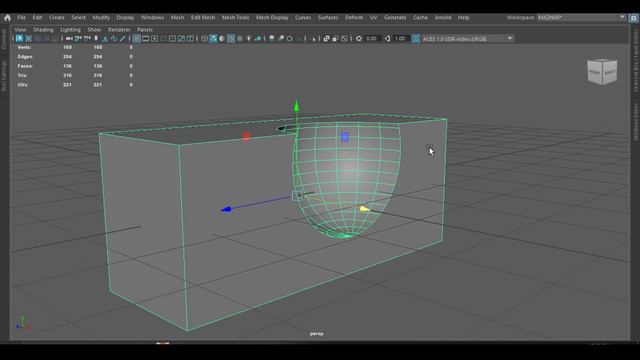Image resolution: width=640 pixels, height=360 pixels.
Task: Click the yellow selected-axis manipulator arrow
Action: point(364,209)
